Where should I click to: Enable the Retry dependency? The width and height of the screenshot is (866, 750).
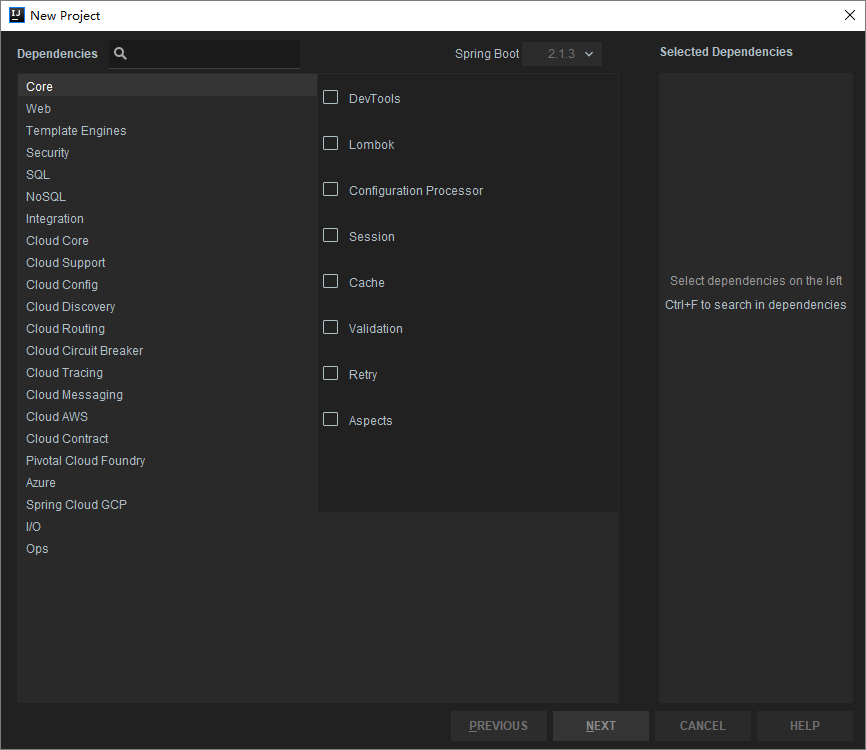click(330, 373)
